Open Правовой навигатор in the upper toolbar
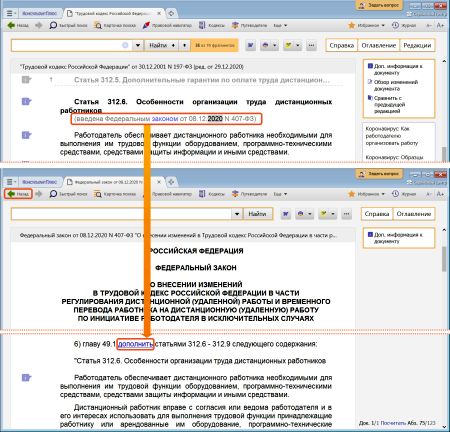This screenshot has width=450, height=432. tap(167, 25)
